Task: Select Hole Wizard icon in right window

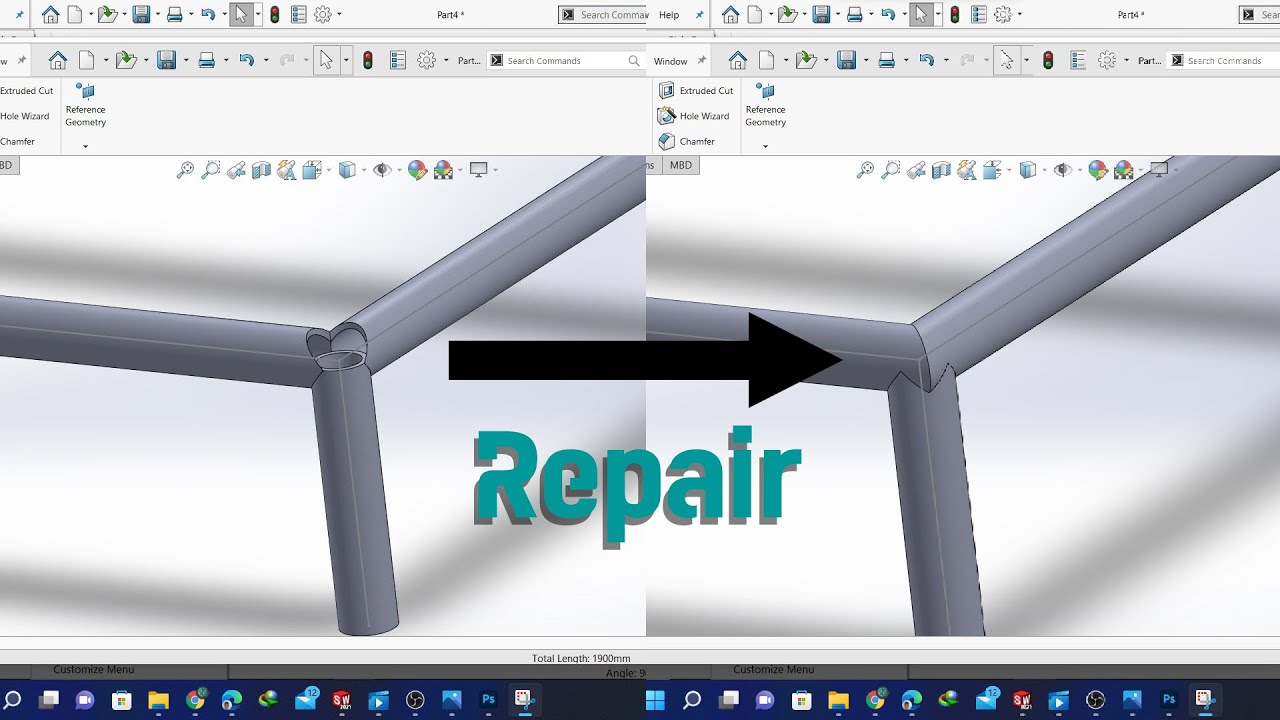Action: pos(667,116)
